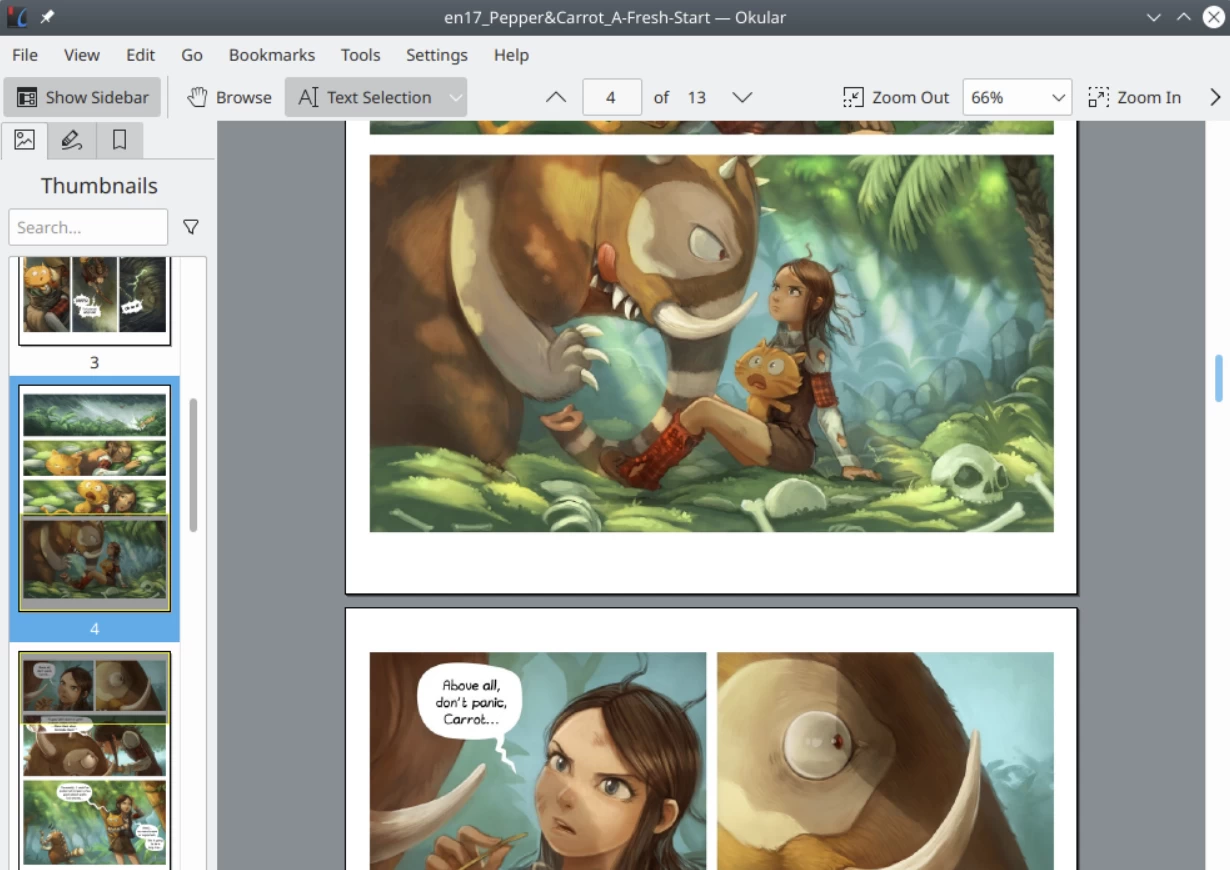Open the Thumbnails sidebar tab icon
Viewport: 1230px width, 870px height.
[x=24, y=141]
